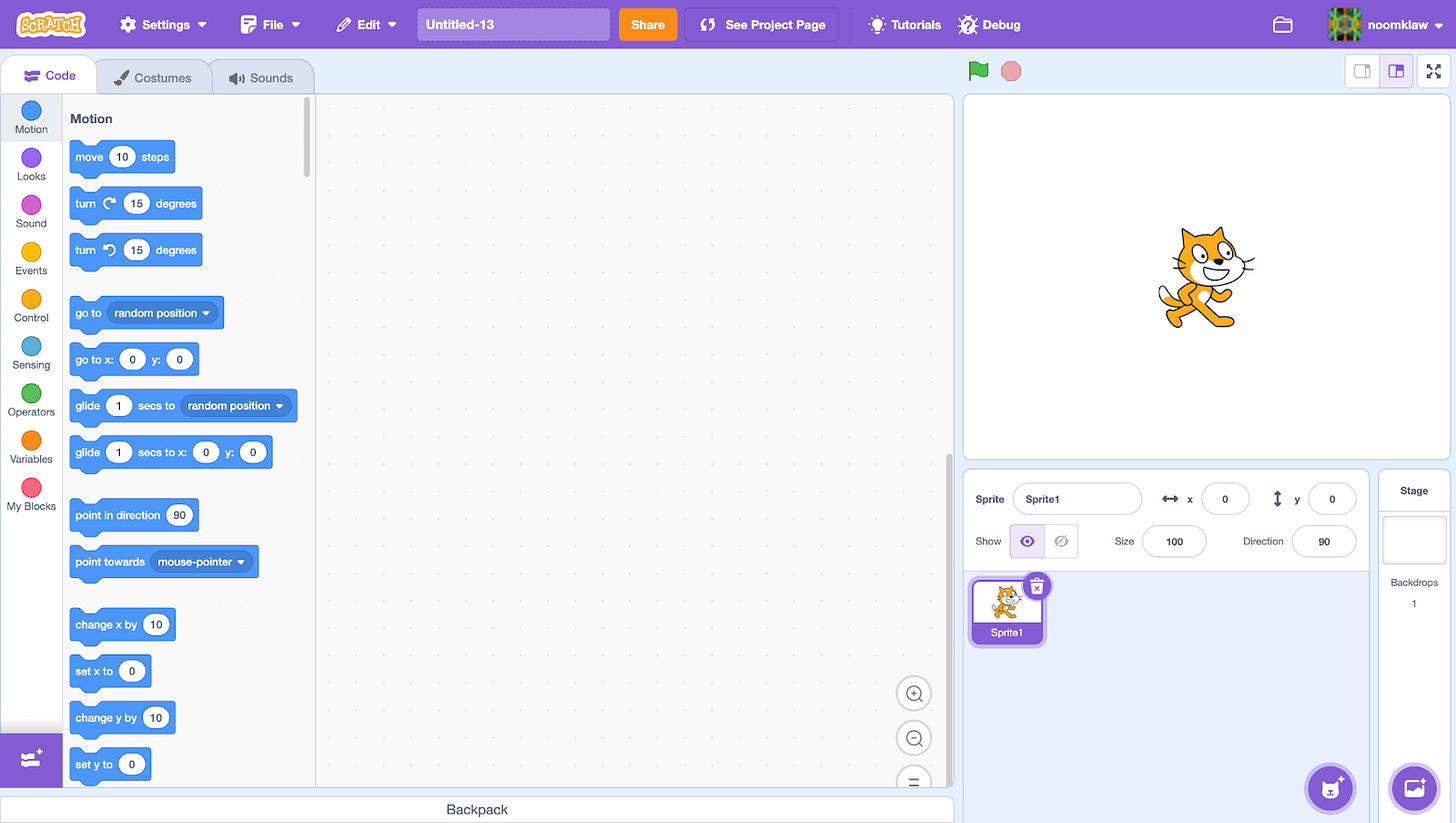Click the sprite Direction field
1456x823 pixels.
click(1324, 541)
